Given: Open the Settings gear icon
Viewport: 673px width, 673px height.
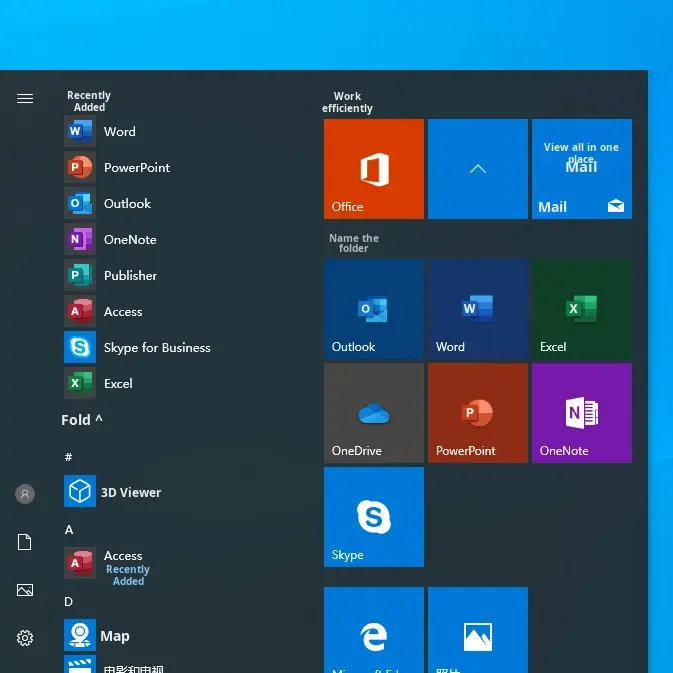Looking at the screenshot, I should (25, 638).
